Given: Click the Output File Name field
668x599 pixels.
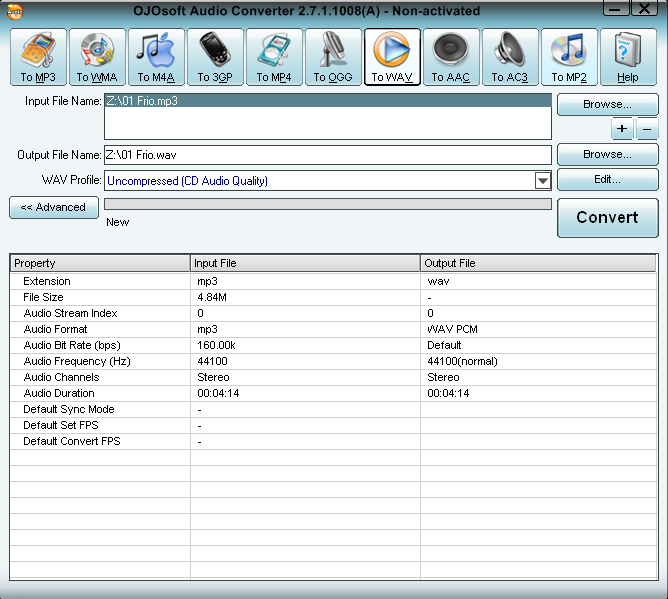Looking at the screenshot, I should coord(328,155).
